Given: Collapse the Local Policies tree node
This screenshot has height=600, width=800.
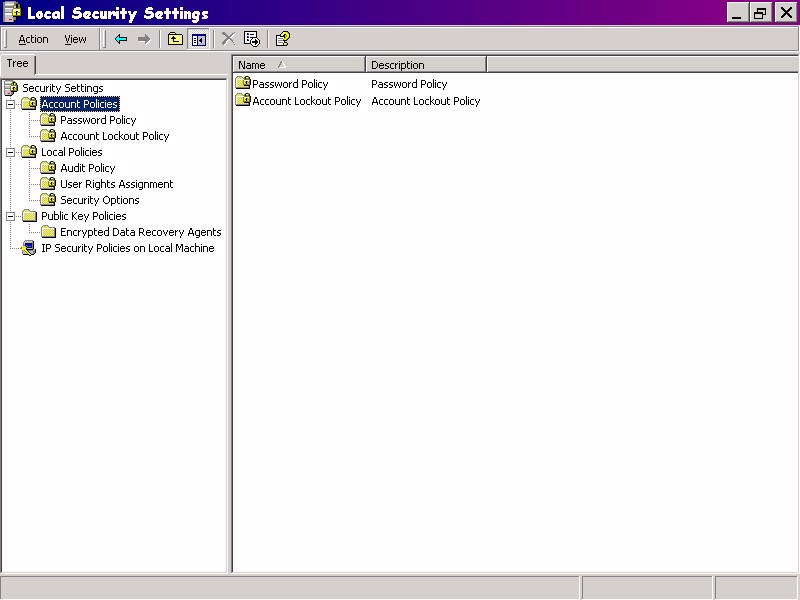Looking at the screenshot, I should point(10,152).
